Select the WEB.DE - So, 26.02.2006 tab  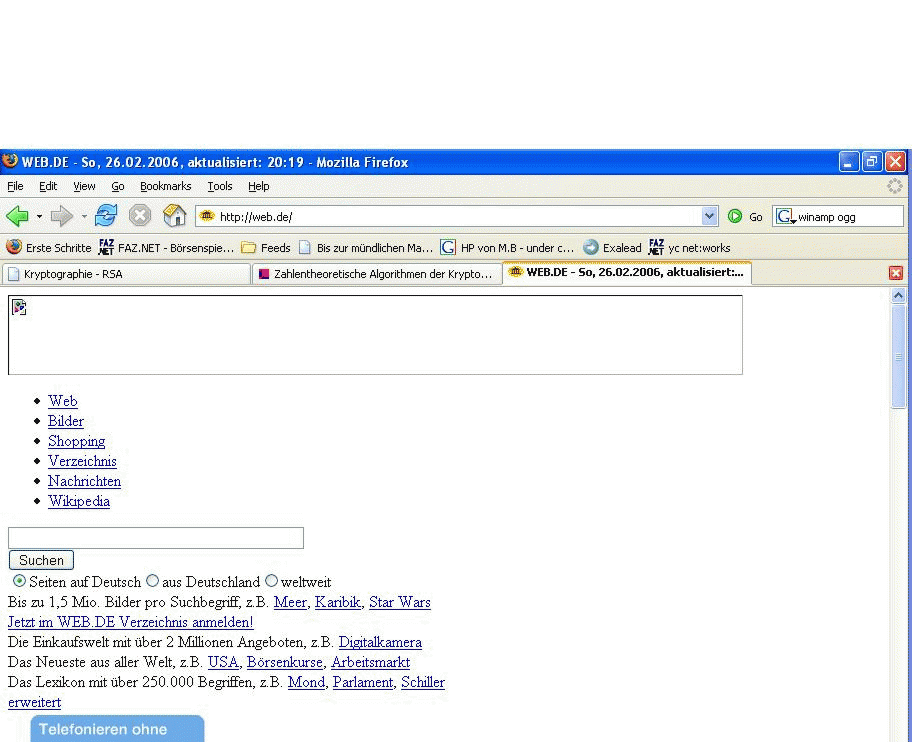tap(627, 273)
